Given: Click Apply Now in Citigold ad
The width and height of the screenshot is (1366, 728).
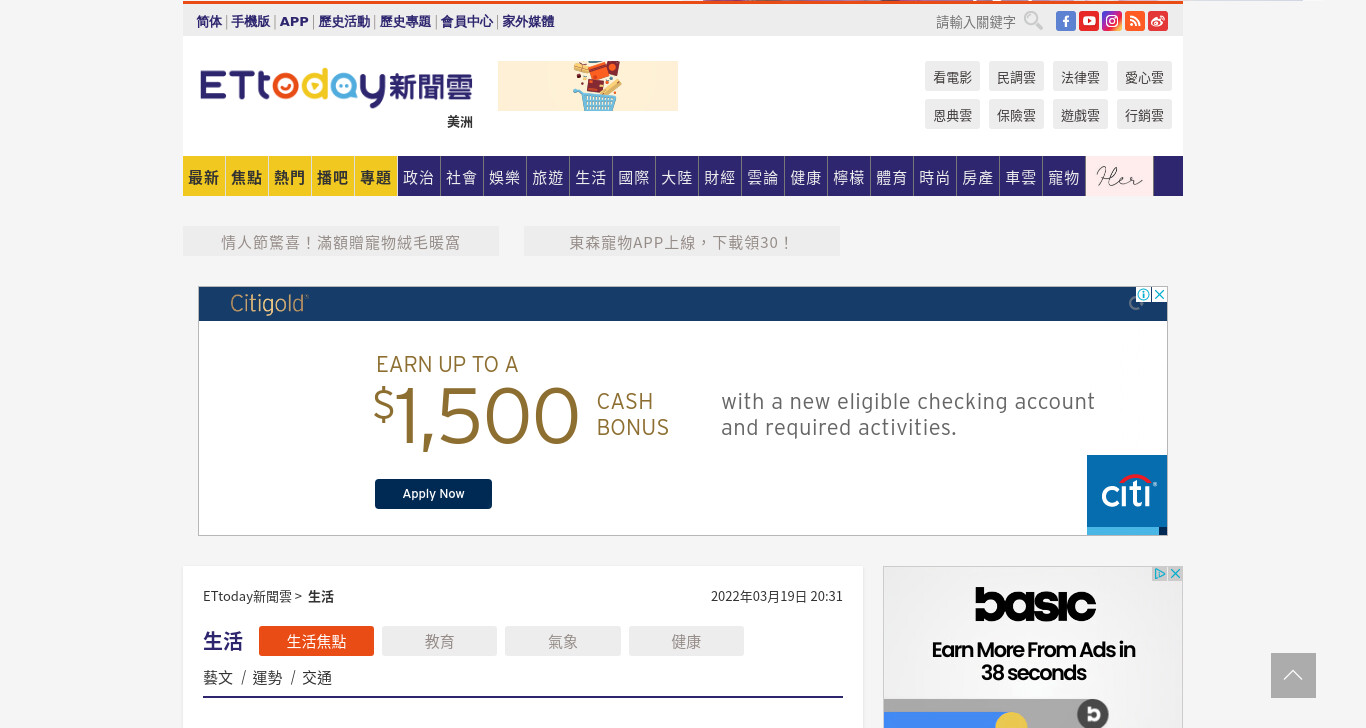Looking at the screenshot, I should pyautogui.click(x=433, y=494).
